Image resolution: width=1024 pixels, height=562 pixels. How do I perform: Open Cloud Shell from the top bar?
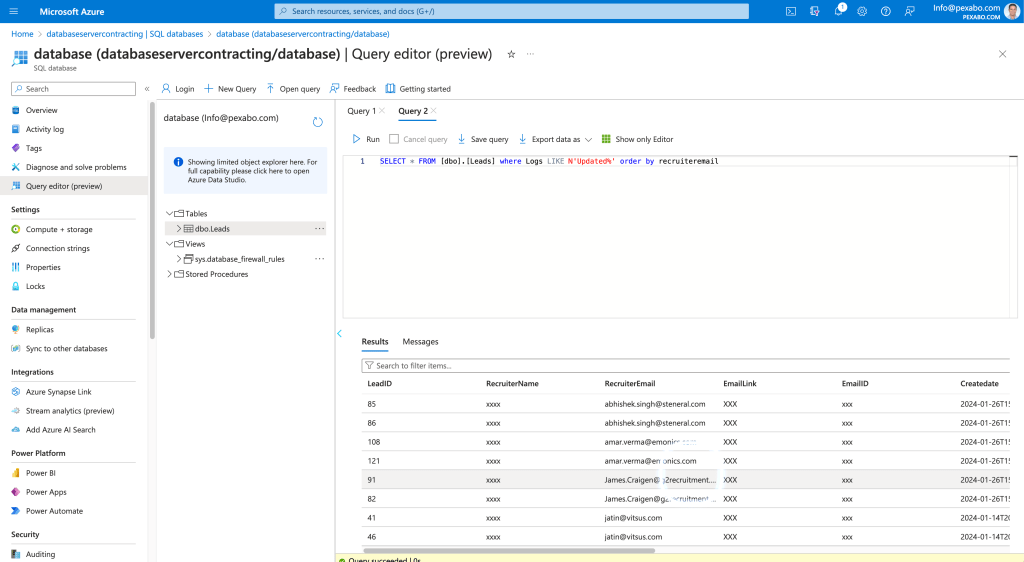tap(791, 11)
